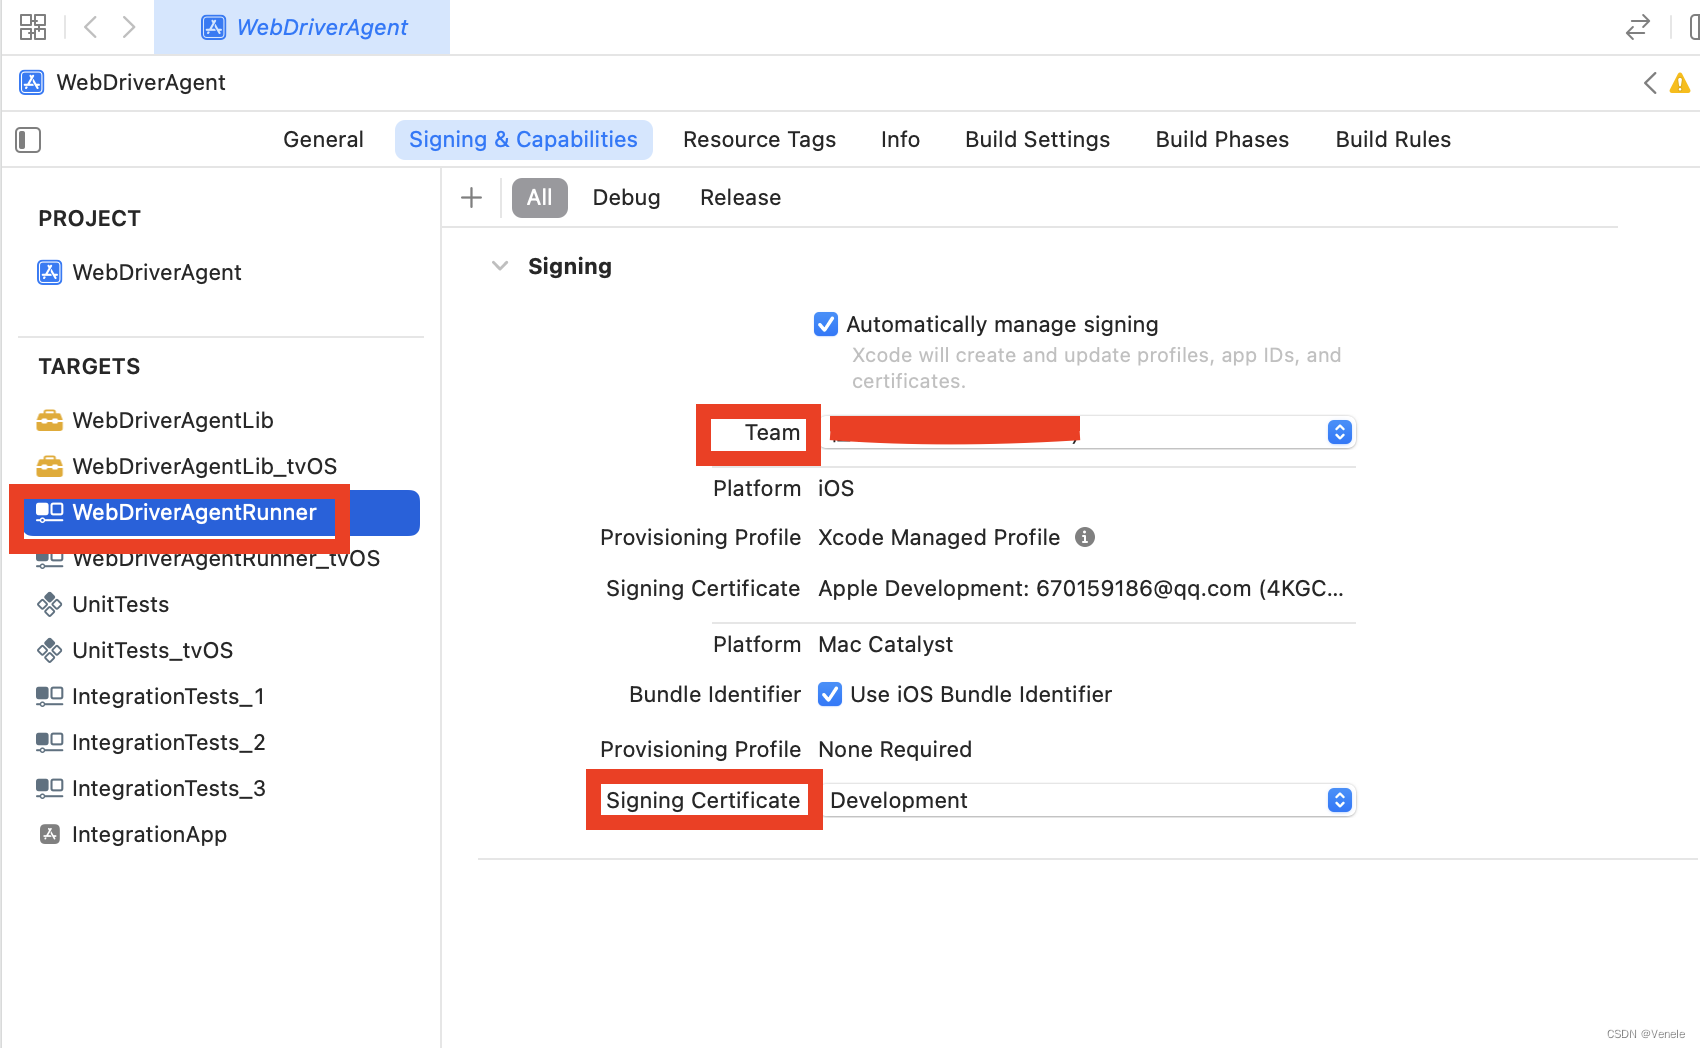This screenshot has height=1048, width=1700.
Task: Click the project icon under PROJECT
Action: 49,272
